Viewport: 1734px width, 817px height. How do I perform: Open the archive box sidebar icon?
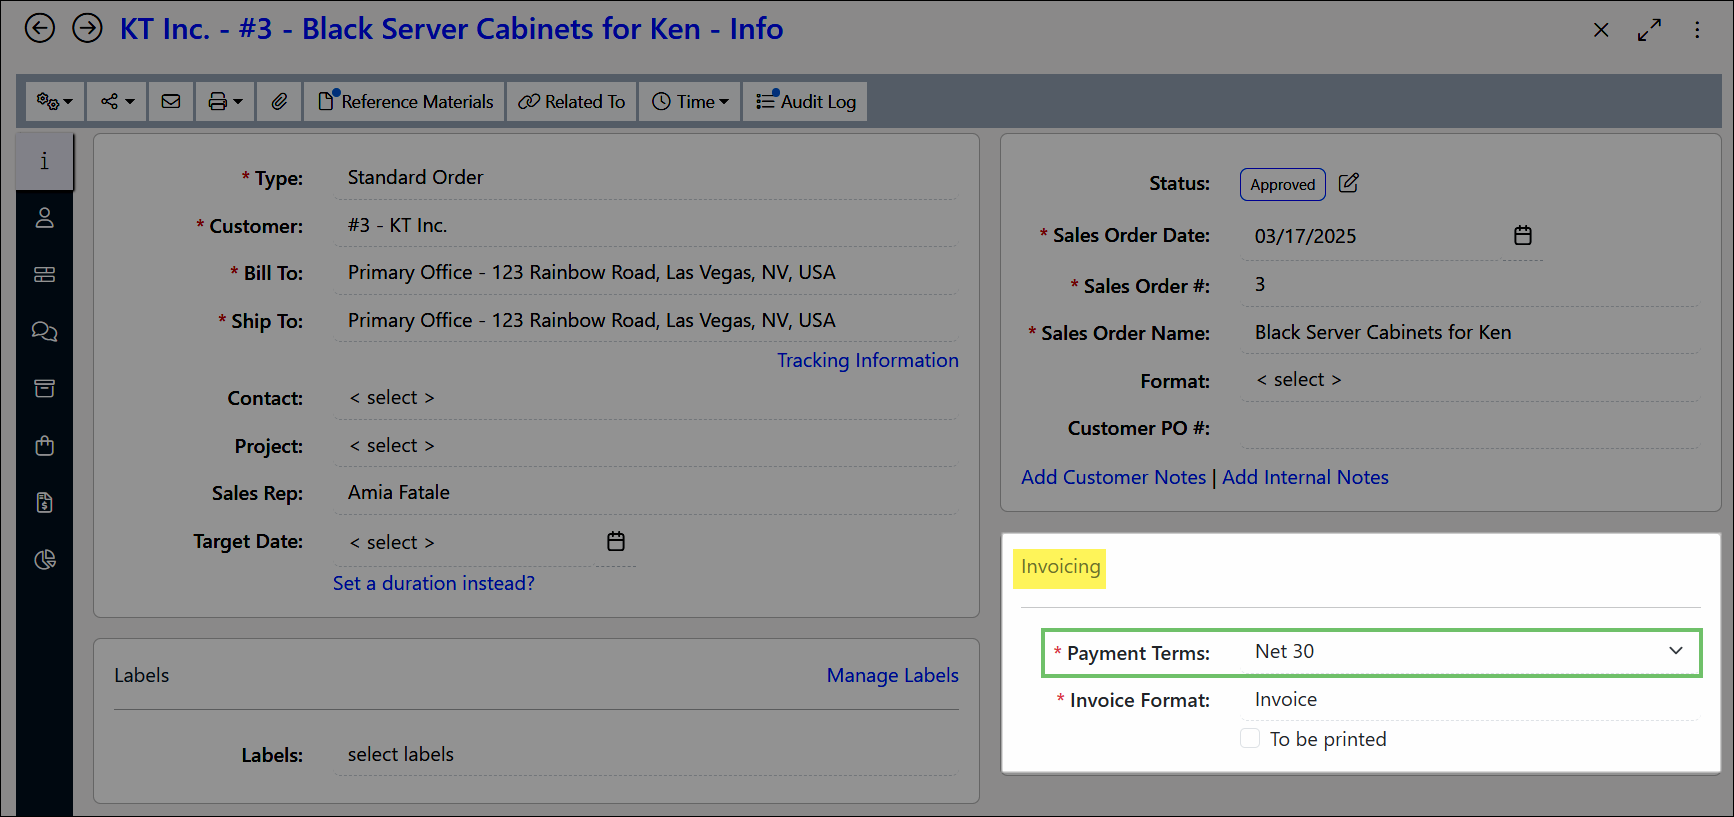[x=44, y=388]
